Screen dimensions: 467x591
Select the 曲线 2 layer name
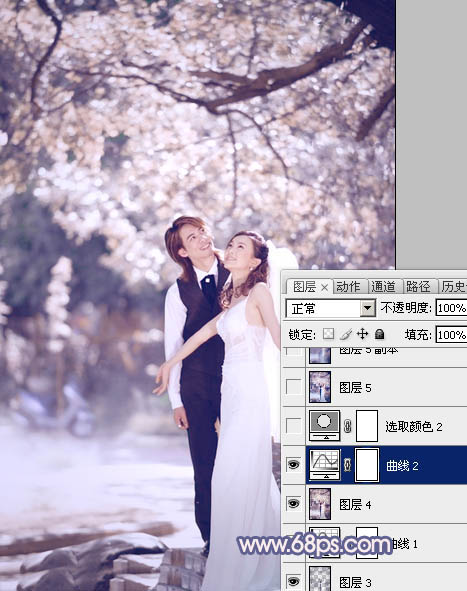[x=403, y=466]
